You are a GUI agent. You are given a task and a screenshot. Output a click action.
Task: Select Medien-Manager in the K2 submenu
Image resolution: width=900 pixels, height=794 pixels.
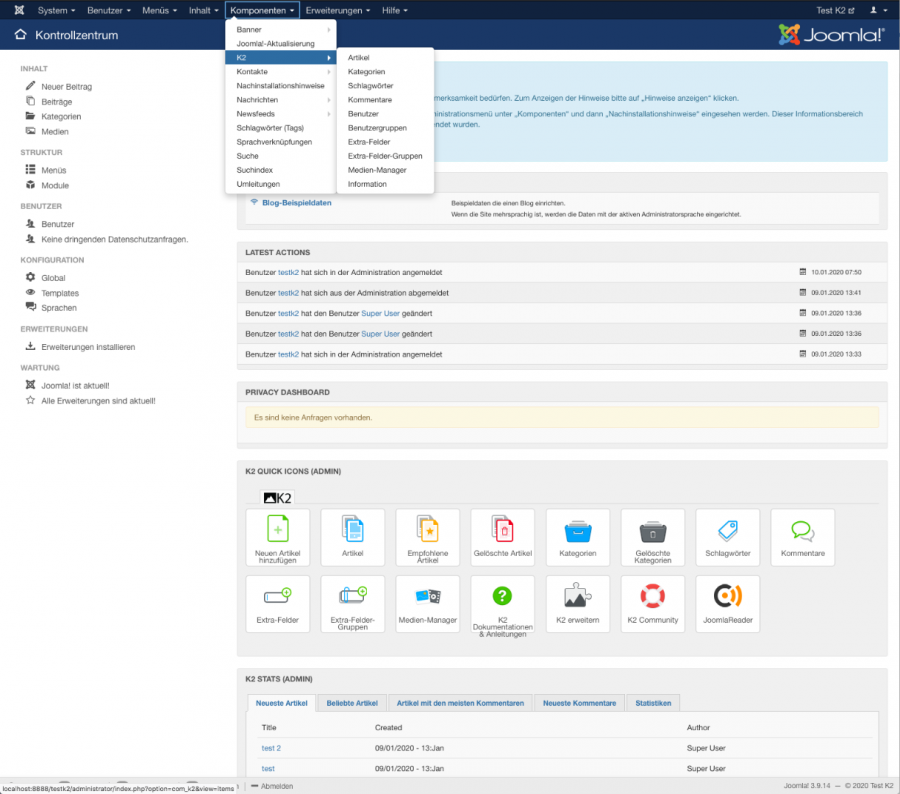pyautogui.click(x=385, y=170)
